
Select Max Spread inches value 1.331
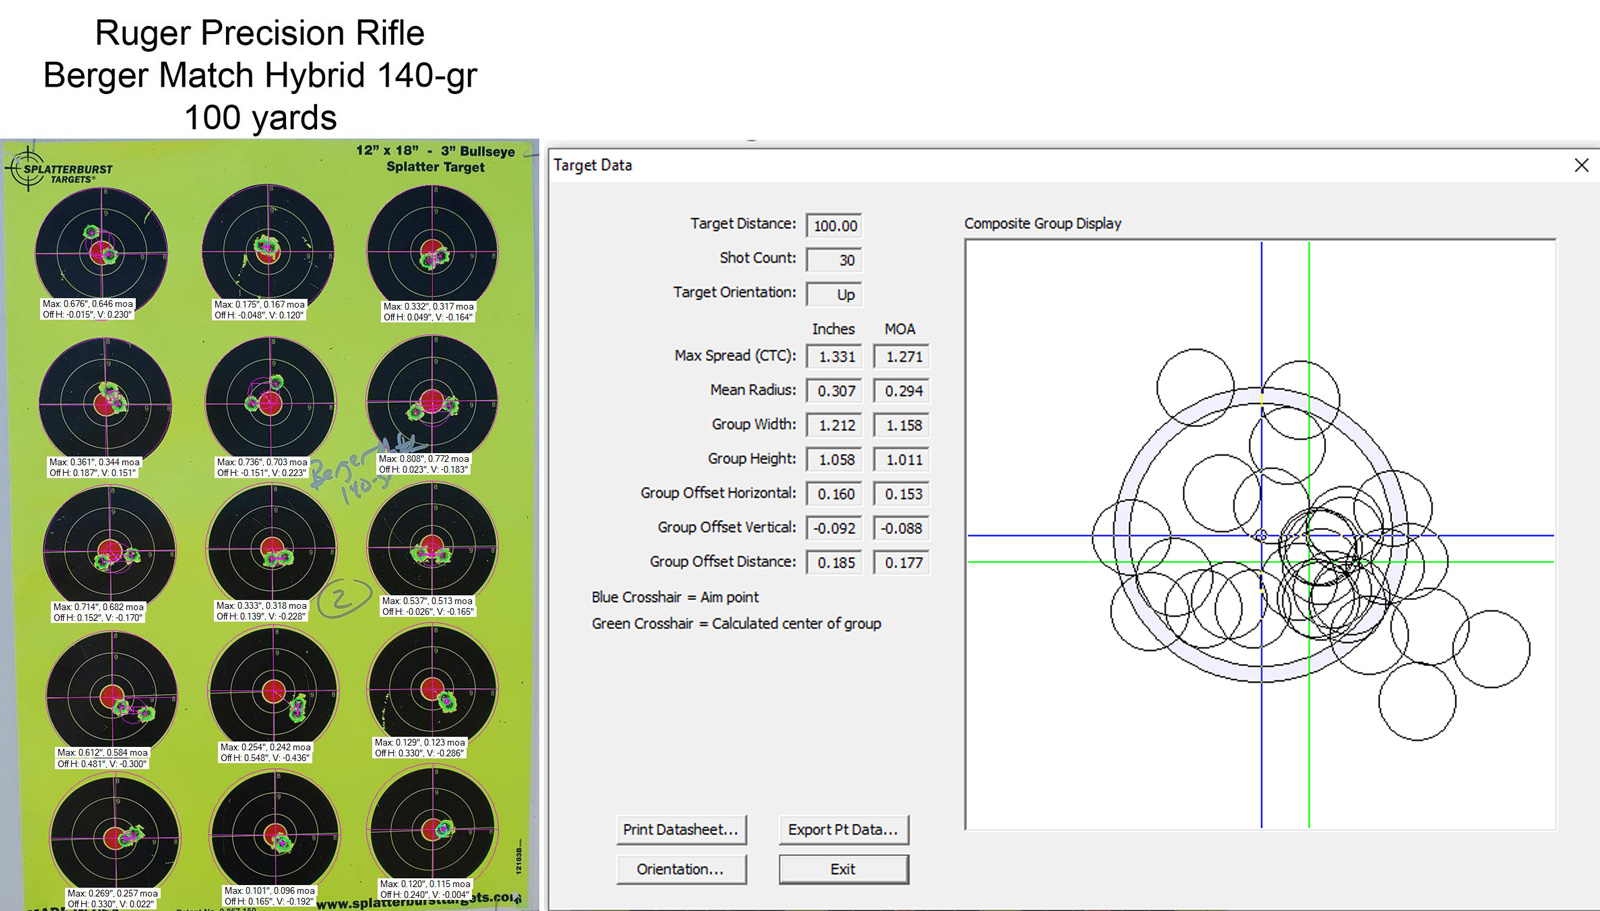tap(834, 357)
